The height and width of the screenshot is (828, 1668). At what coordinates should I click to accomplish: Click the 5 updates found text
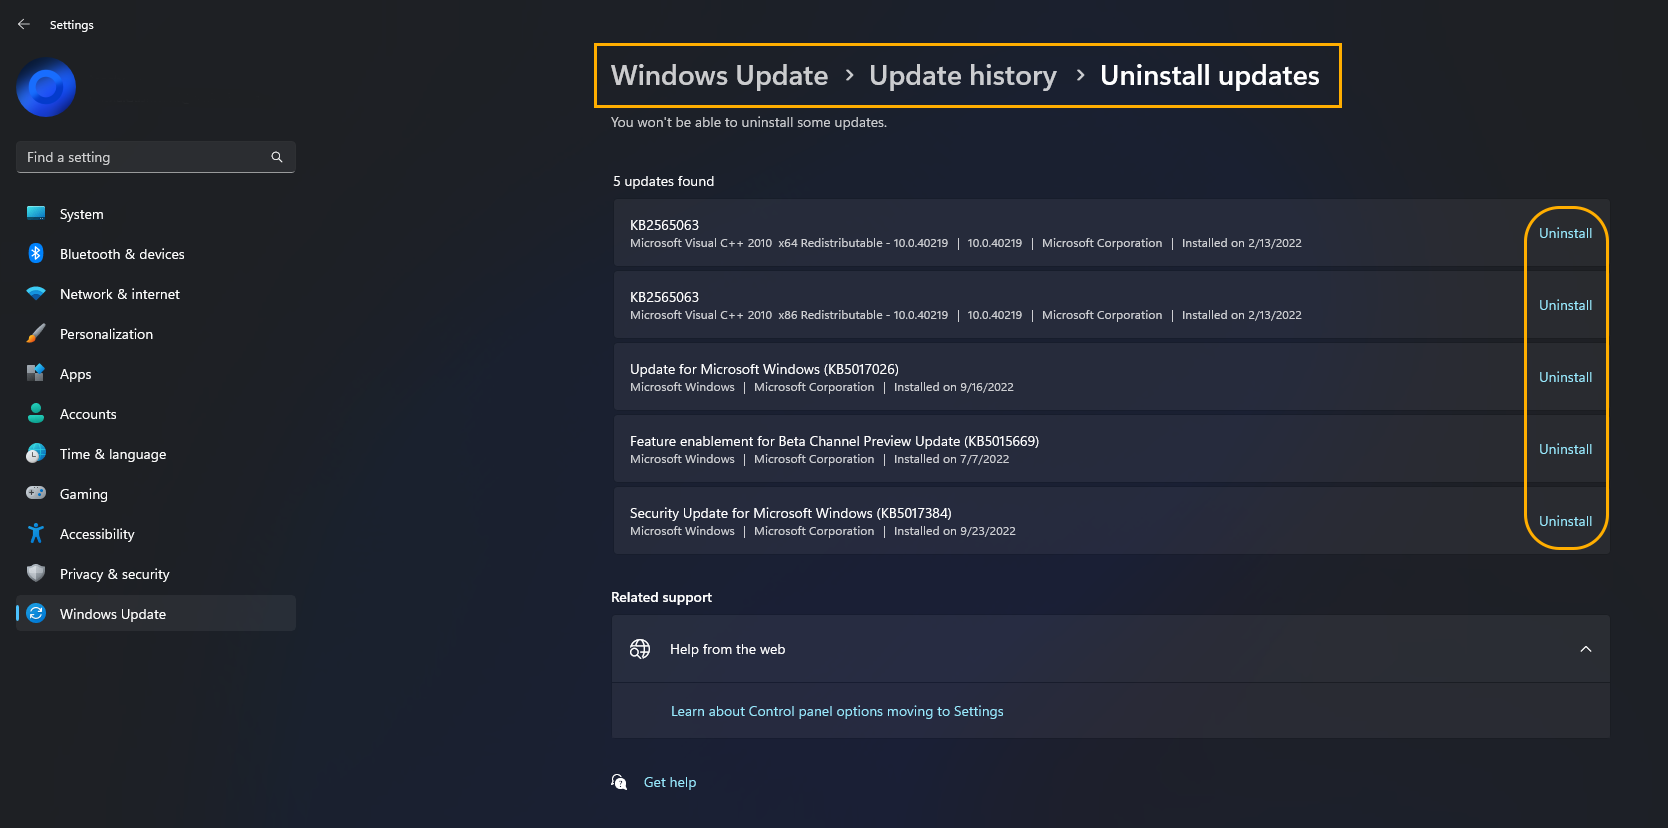pos(663,181)
